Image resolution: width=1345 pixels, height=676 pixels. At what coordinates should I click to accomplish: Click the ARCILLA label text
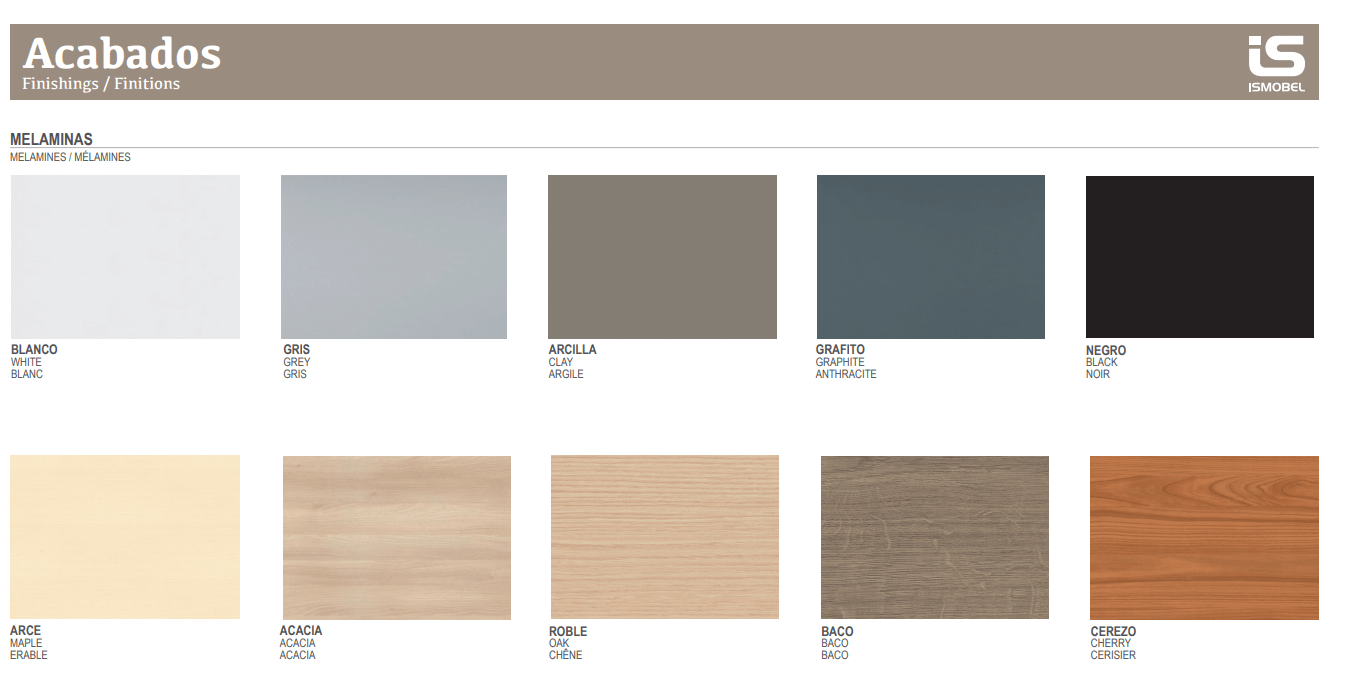pos(572,350)
